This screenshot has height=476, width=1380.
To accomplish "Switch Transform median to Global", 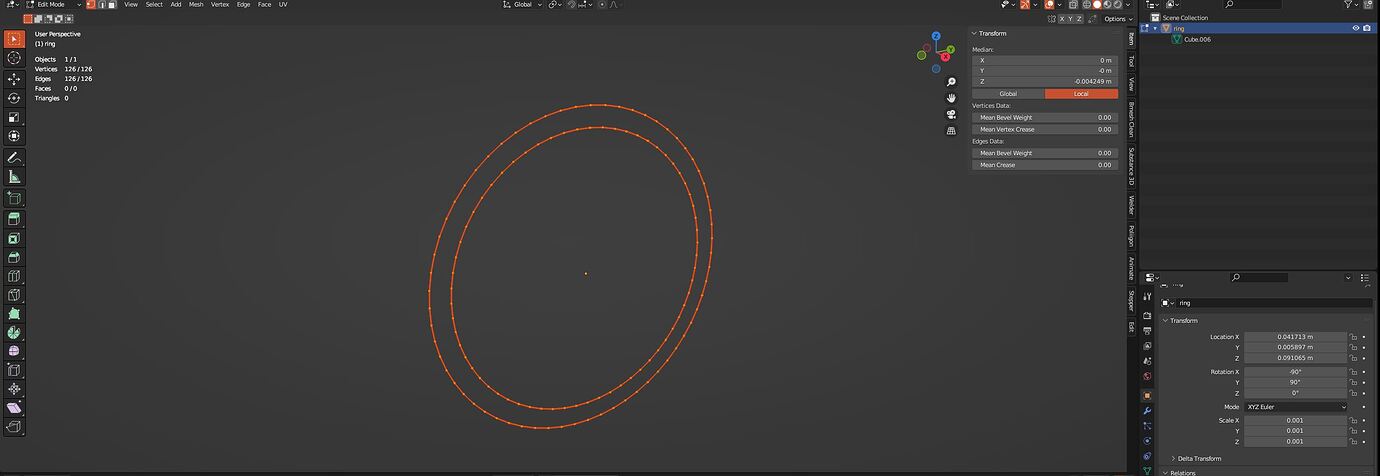I will point(1008,94).
